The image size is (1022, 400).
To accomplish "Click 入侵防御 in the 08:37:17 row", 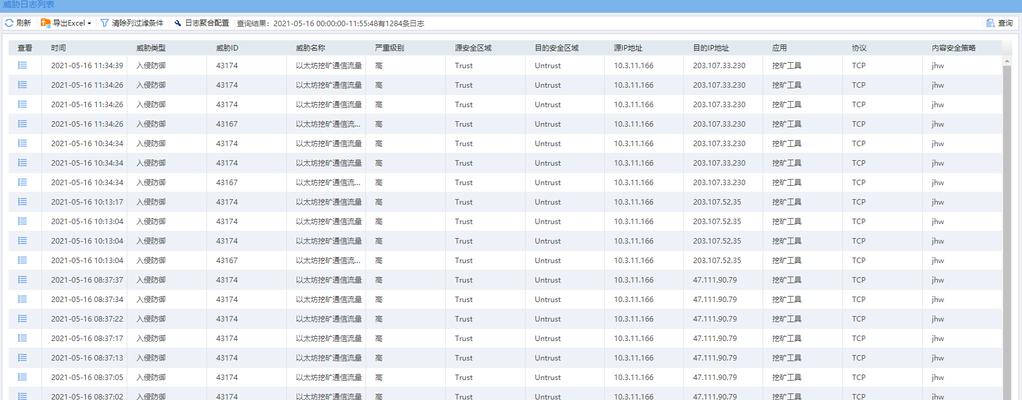I will pos(151,339).
